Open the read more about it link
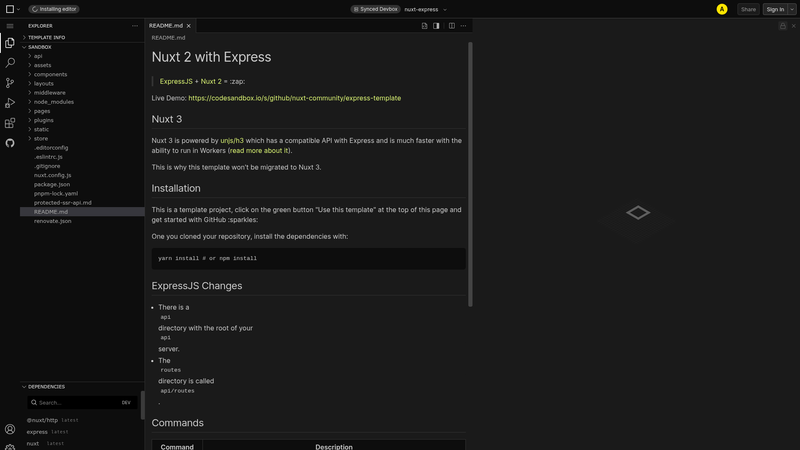 pos(259,151)
